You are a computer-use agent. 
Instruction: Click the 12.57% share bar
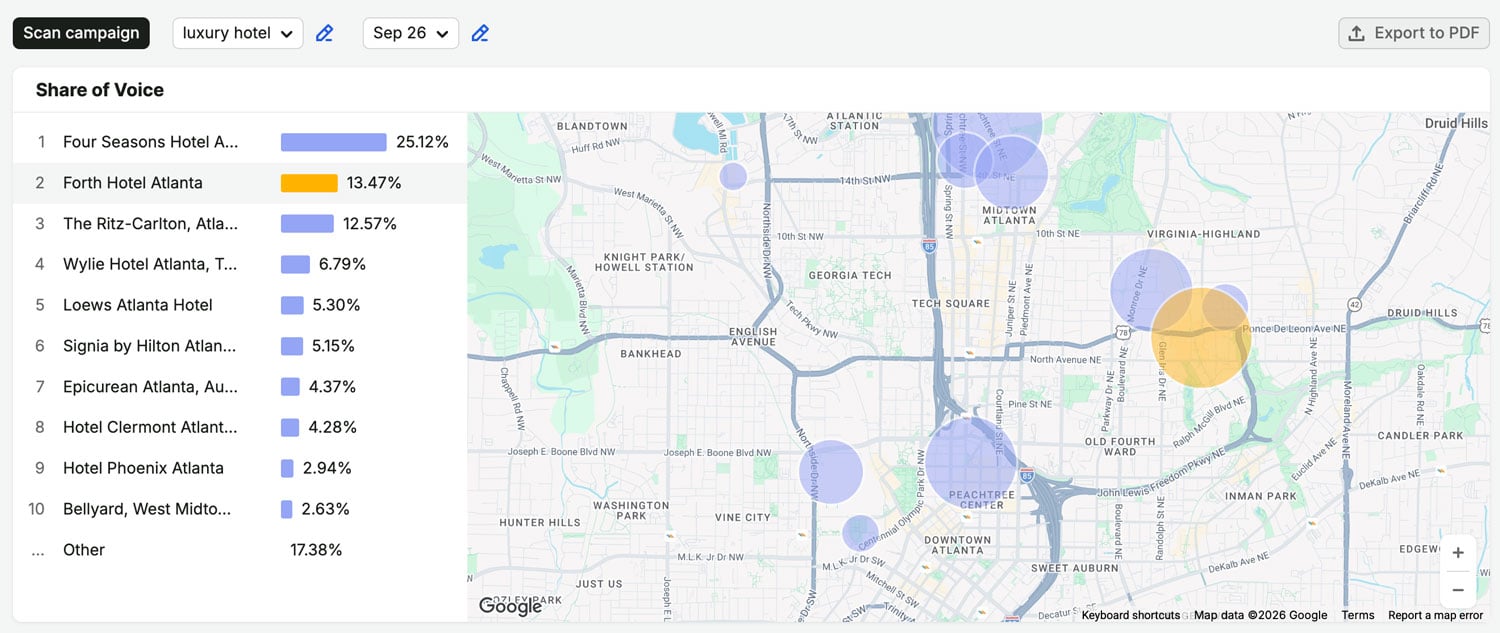click(x=307, y=224)
